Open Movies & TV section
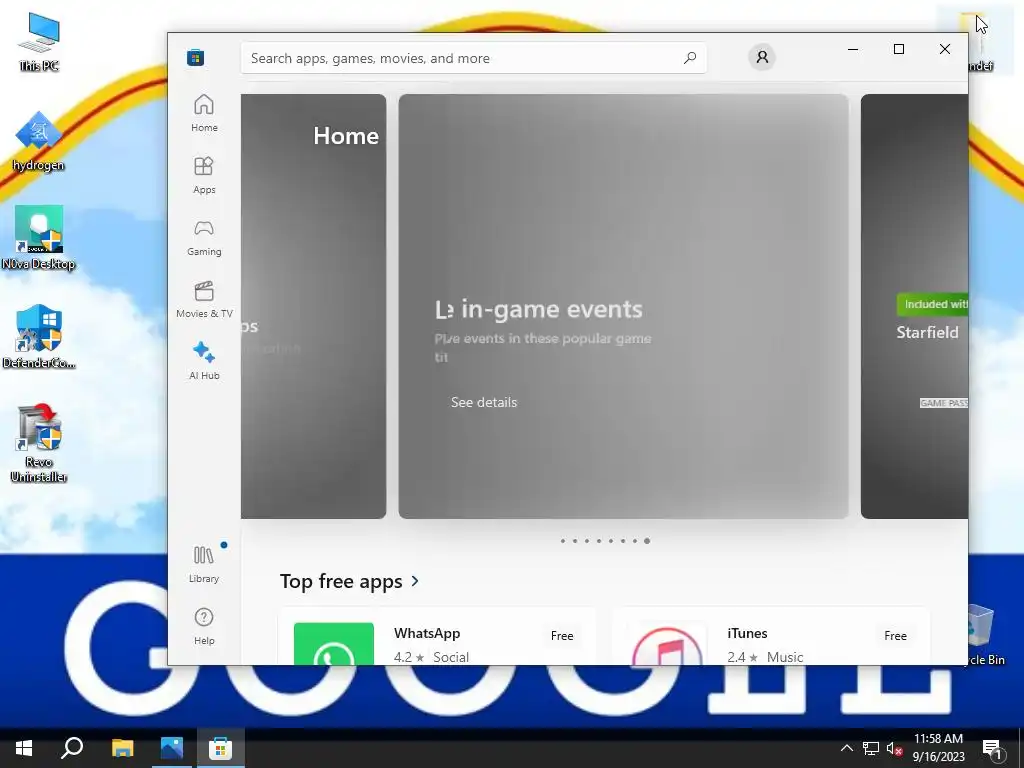Screen dimensions: 1024x768 (x=204, y=299)
